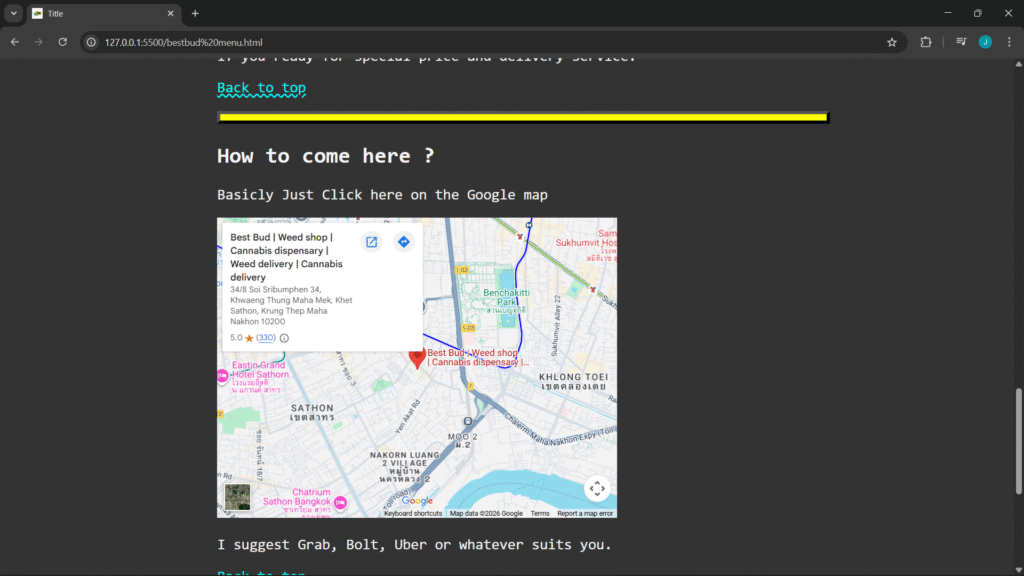The image size is (1024, 576).
Task: Open a new tab with the plus button
Action: [195, 13]
